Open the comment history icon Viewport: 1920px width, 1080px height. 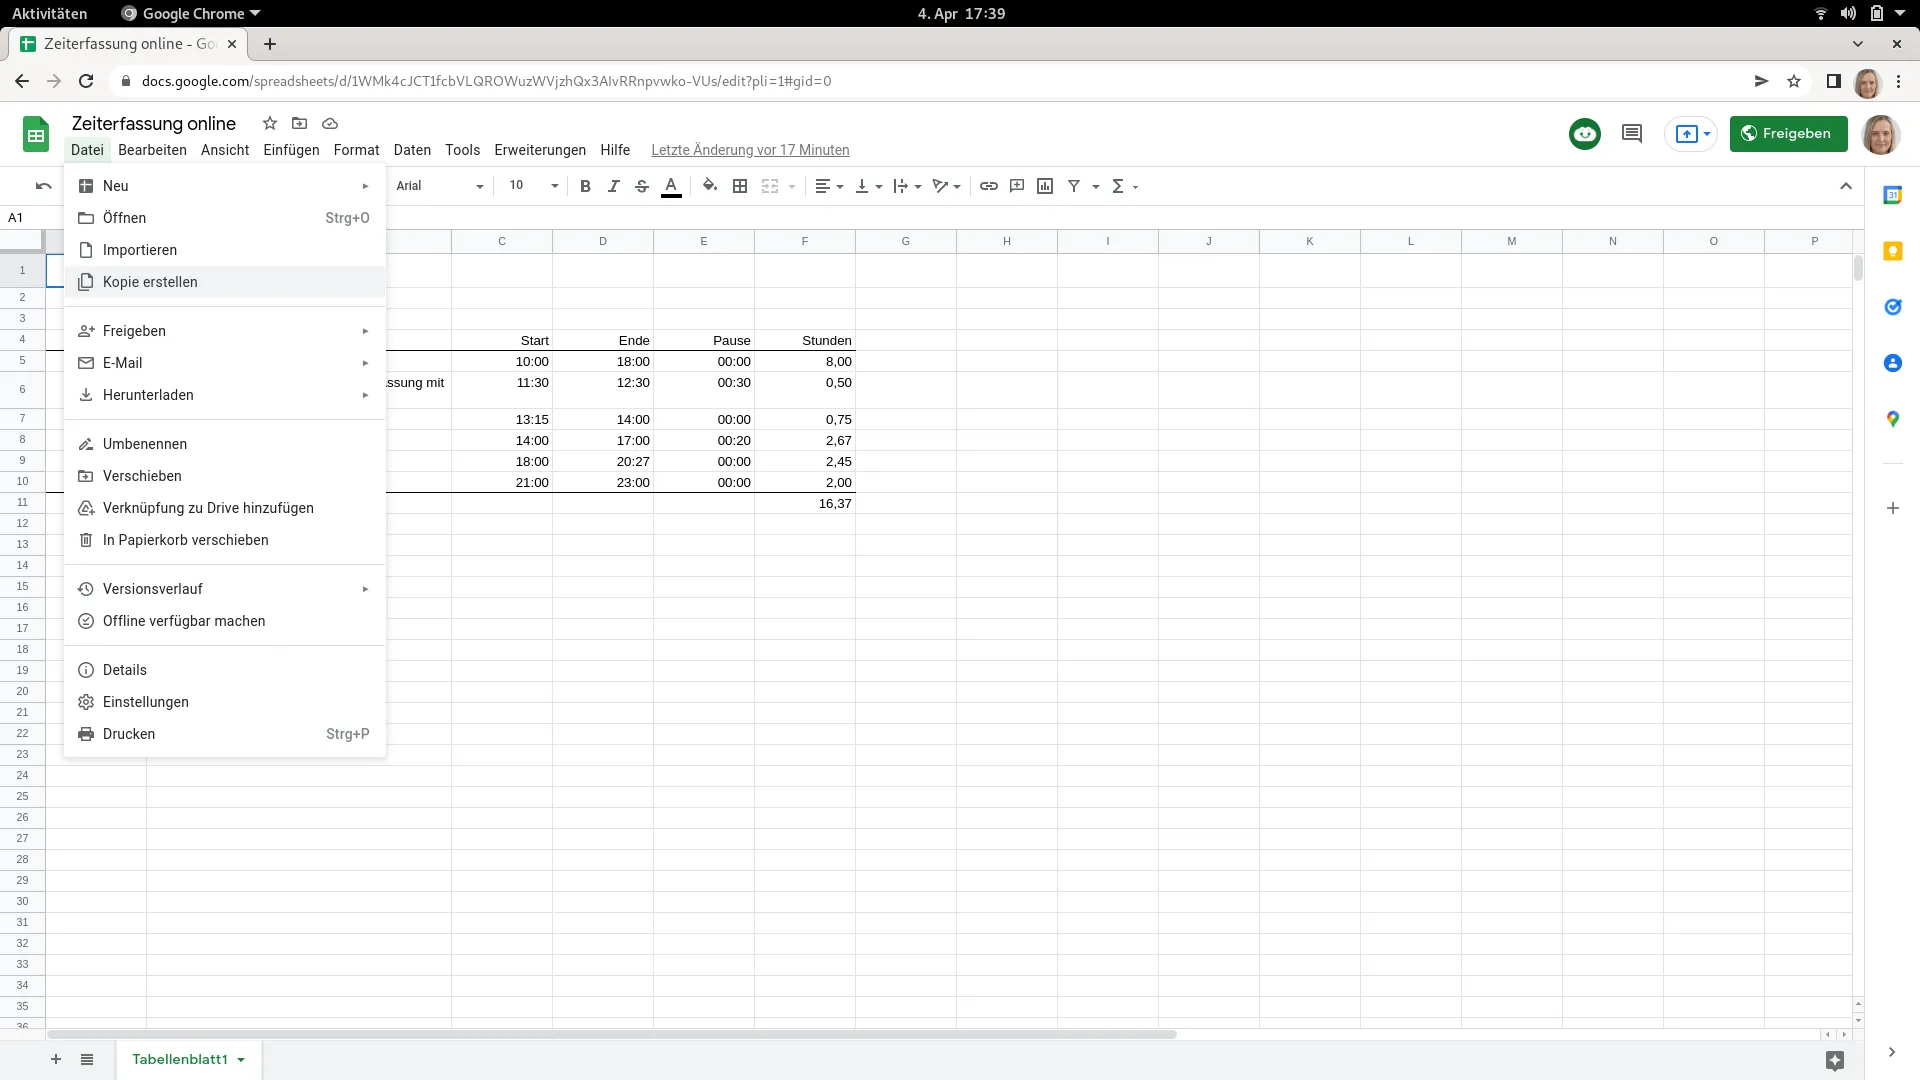click(1631, 134)
